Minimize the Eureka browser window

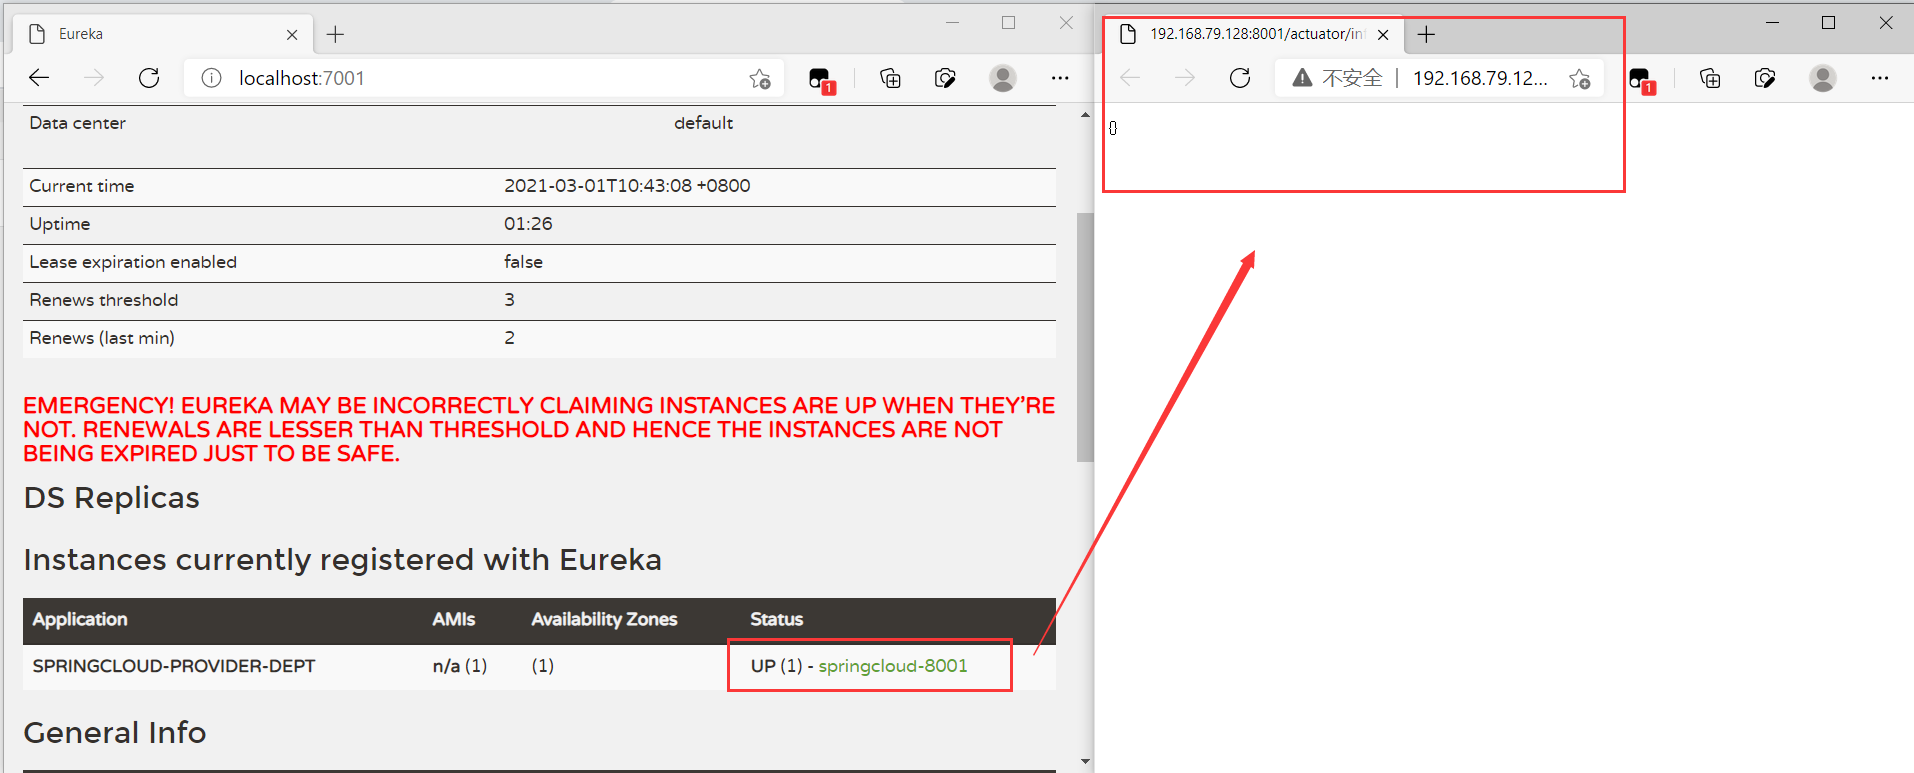tap(952, 22)
